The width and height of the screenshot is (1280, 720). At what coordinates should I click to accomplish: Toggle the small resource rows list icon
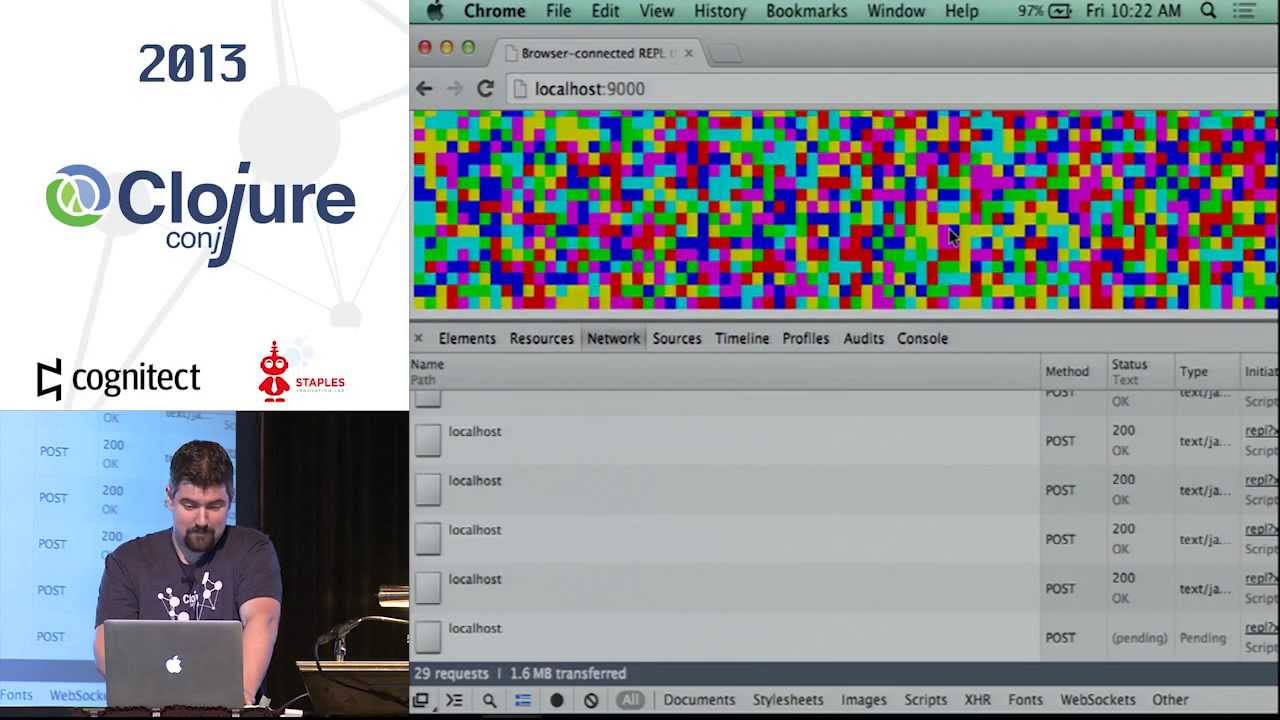click(x=522, y=700)
